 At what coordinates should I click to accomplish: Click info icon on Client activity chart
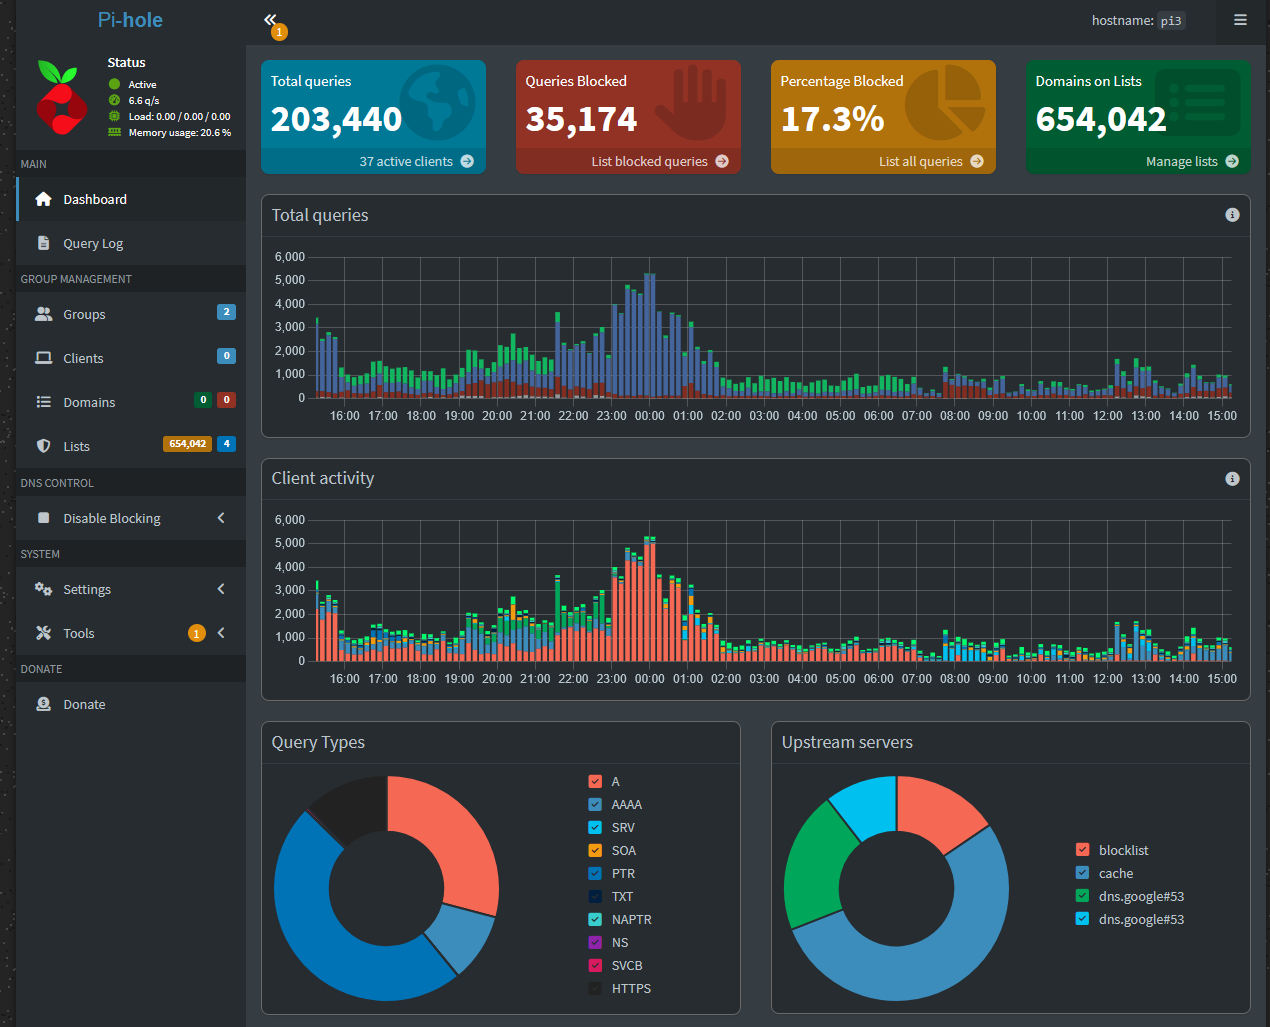[x=1232, y=479]
